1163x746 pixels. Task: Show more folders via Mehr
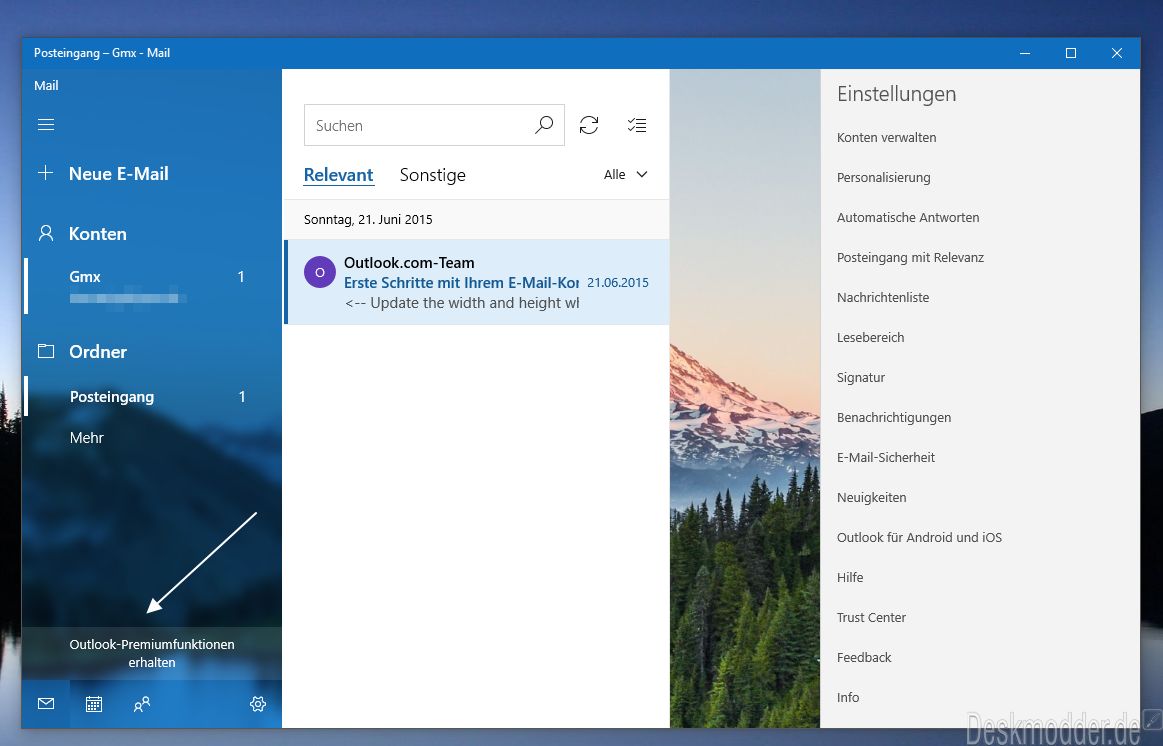tap(87, 438)
